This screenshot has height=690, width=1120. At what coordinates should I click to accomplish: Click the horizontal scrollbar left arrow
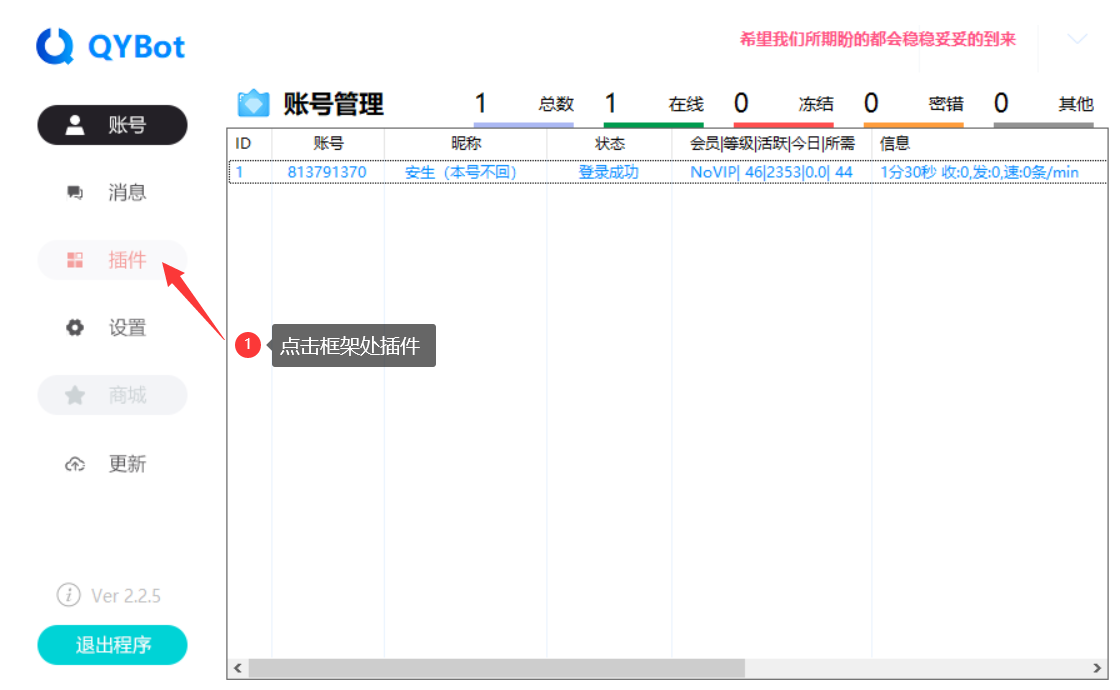[238, 667]
